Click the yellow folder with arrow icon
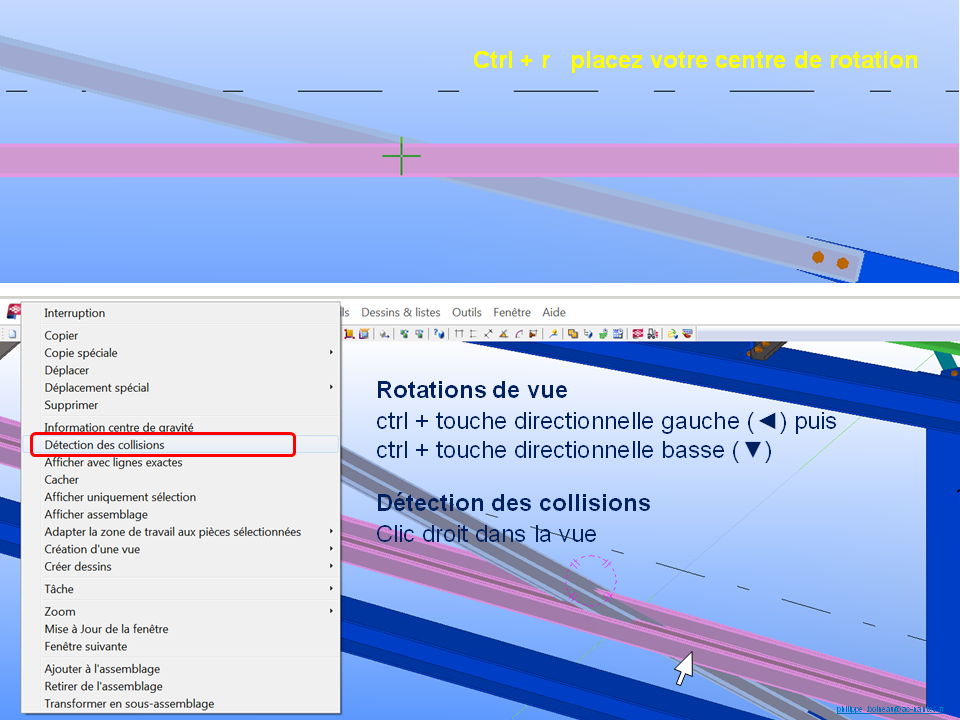The height and width of the screenshot is (720, 960). (x=672, y=334)
